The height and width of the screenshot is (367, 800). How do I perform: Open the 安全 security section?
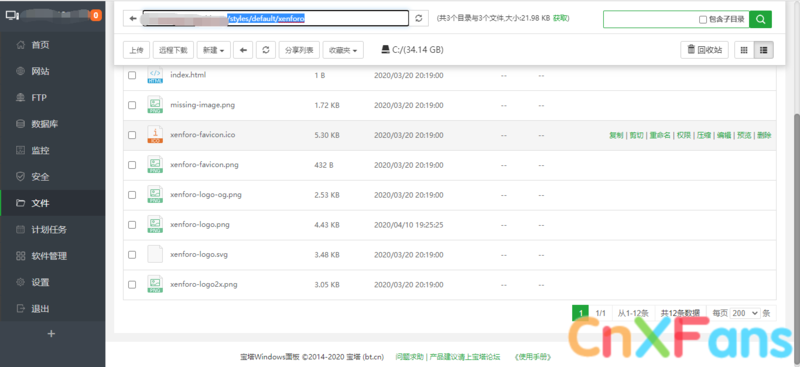[x=40, y=177]
